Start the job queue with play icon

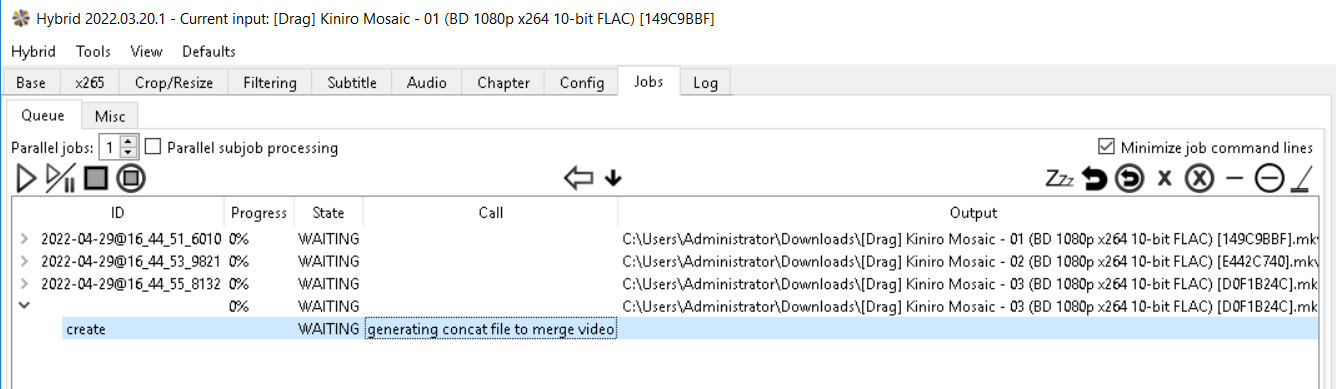[x=27, y=179]
